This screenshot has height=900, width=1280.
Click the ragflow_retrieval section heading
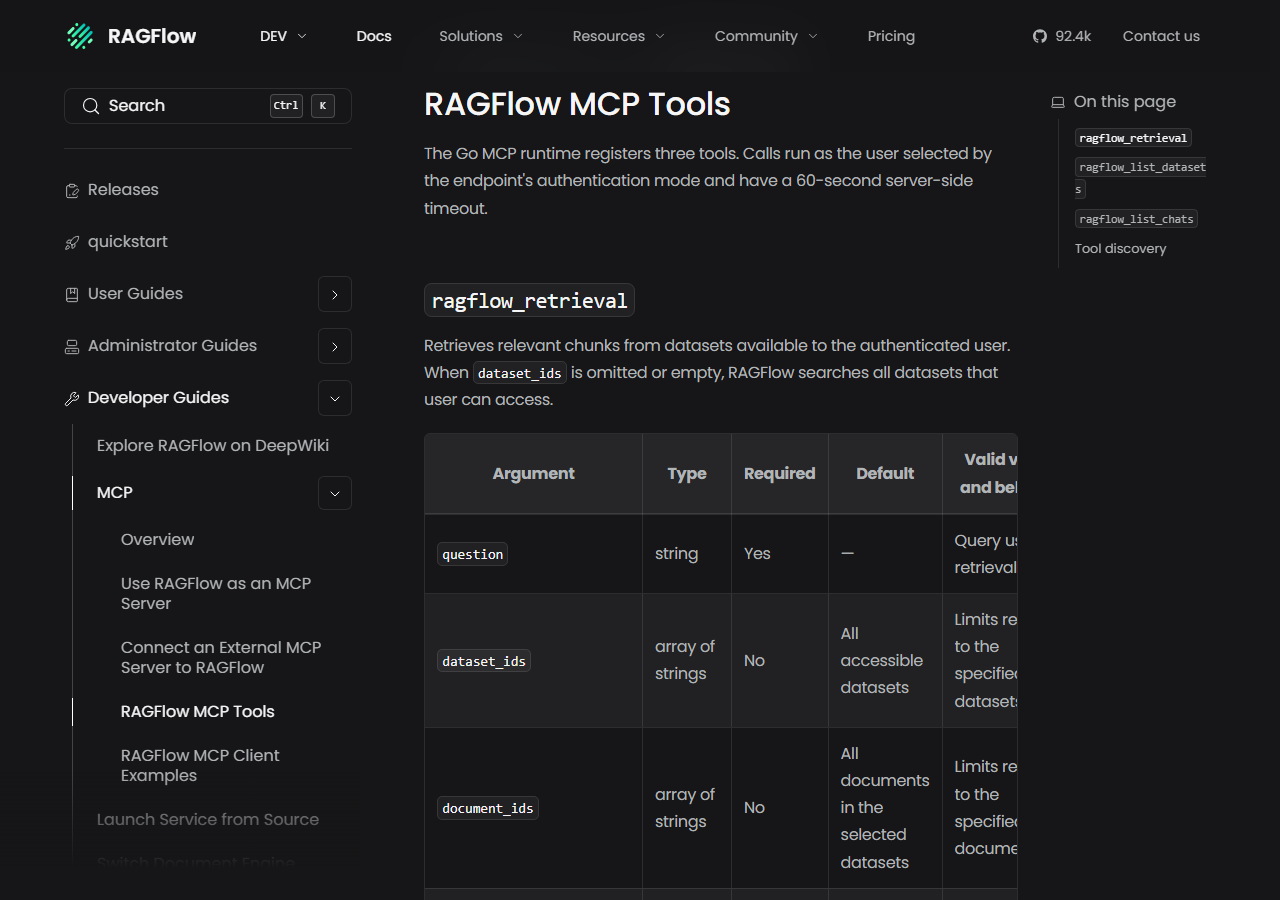click(x=529, y=300)
